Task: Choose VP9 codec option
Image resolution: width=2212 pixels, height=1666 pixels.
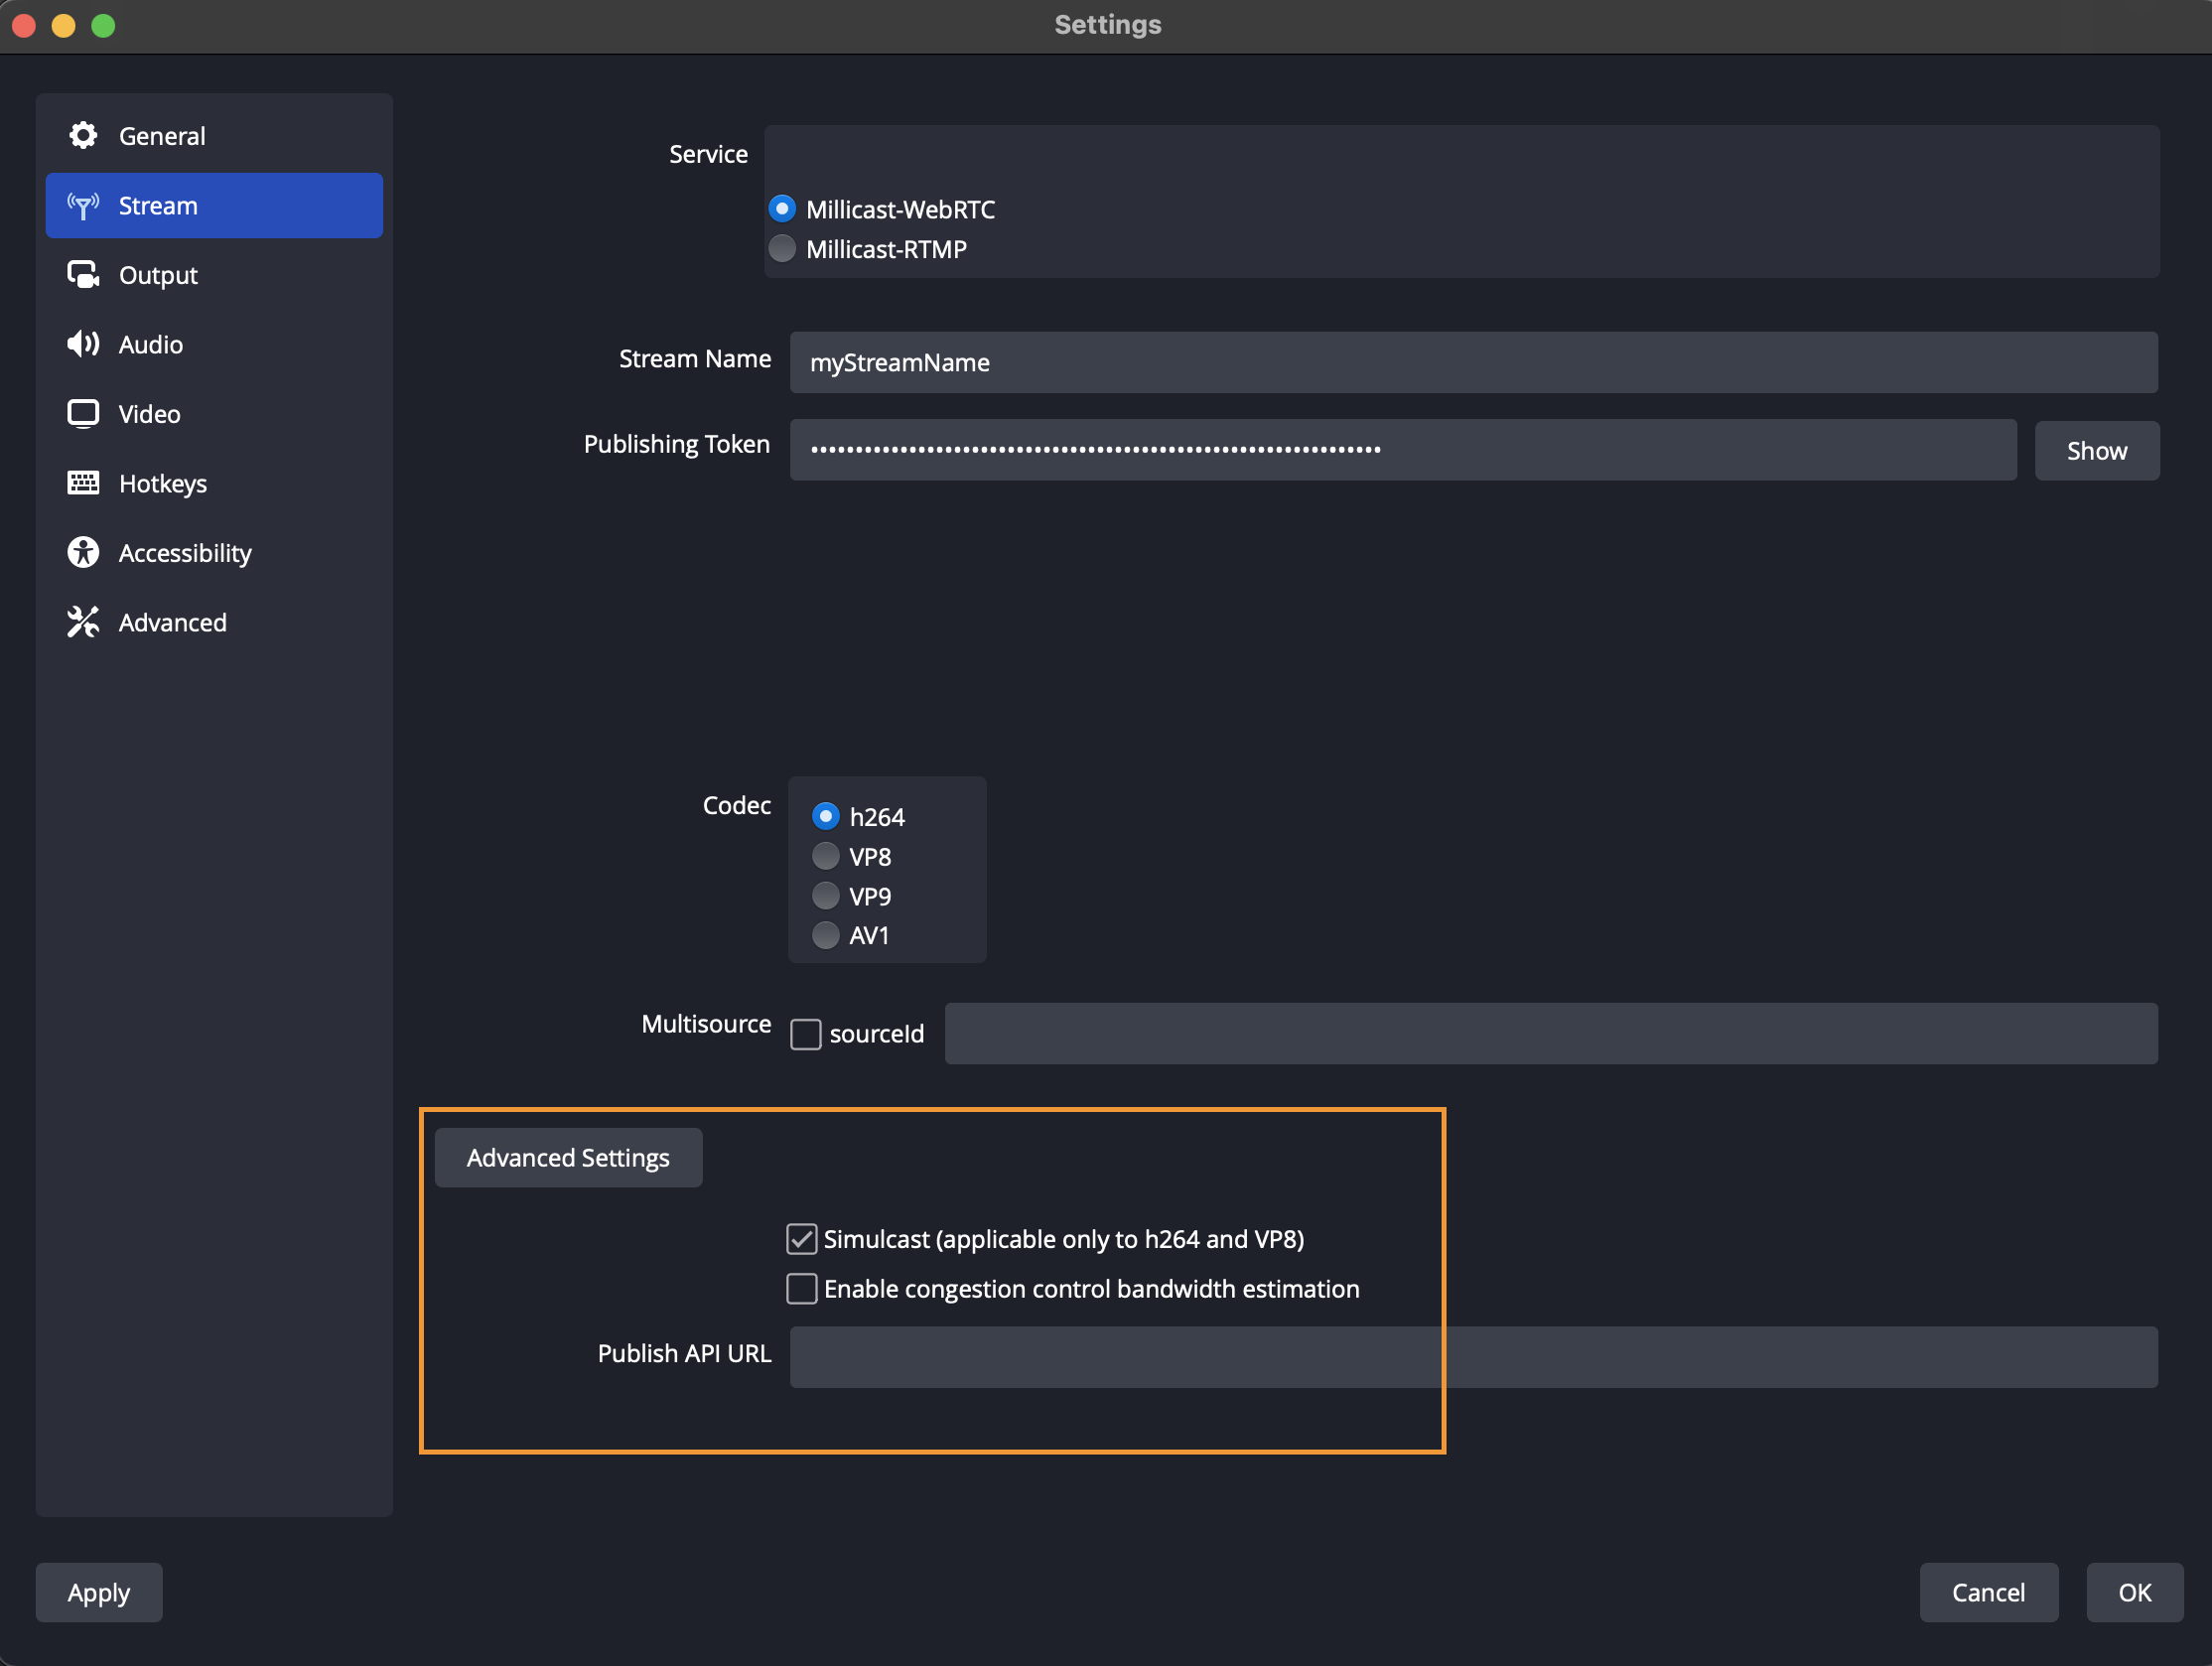Action: click(825, 895)
